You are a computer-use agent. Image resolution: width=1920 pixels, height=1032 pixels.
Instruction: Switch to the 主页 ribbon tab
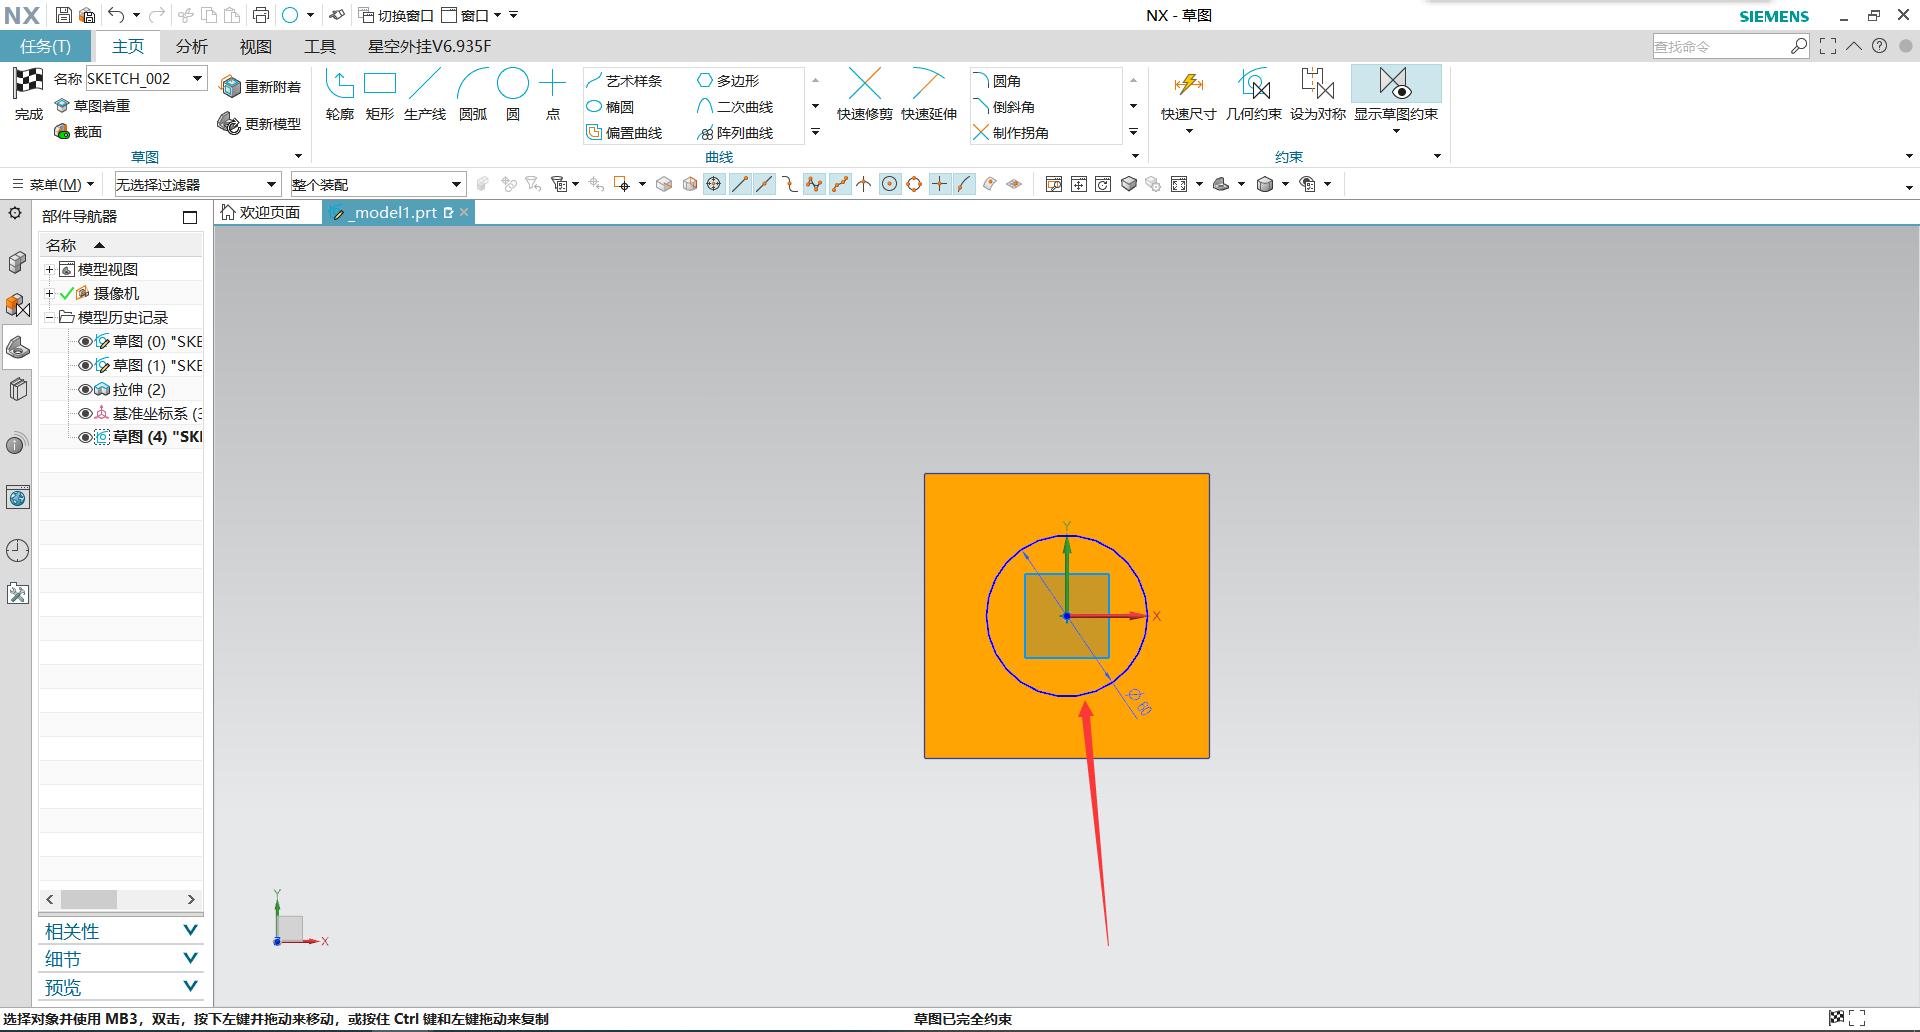click(x=128, y=46)
